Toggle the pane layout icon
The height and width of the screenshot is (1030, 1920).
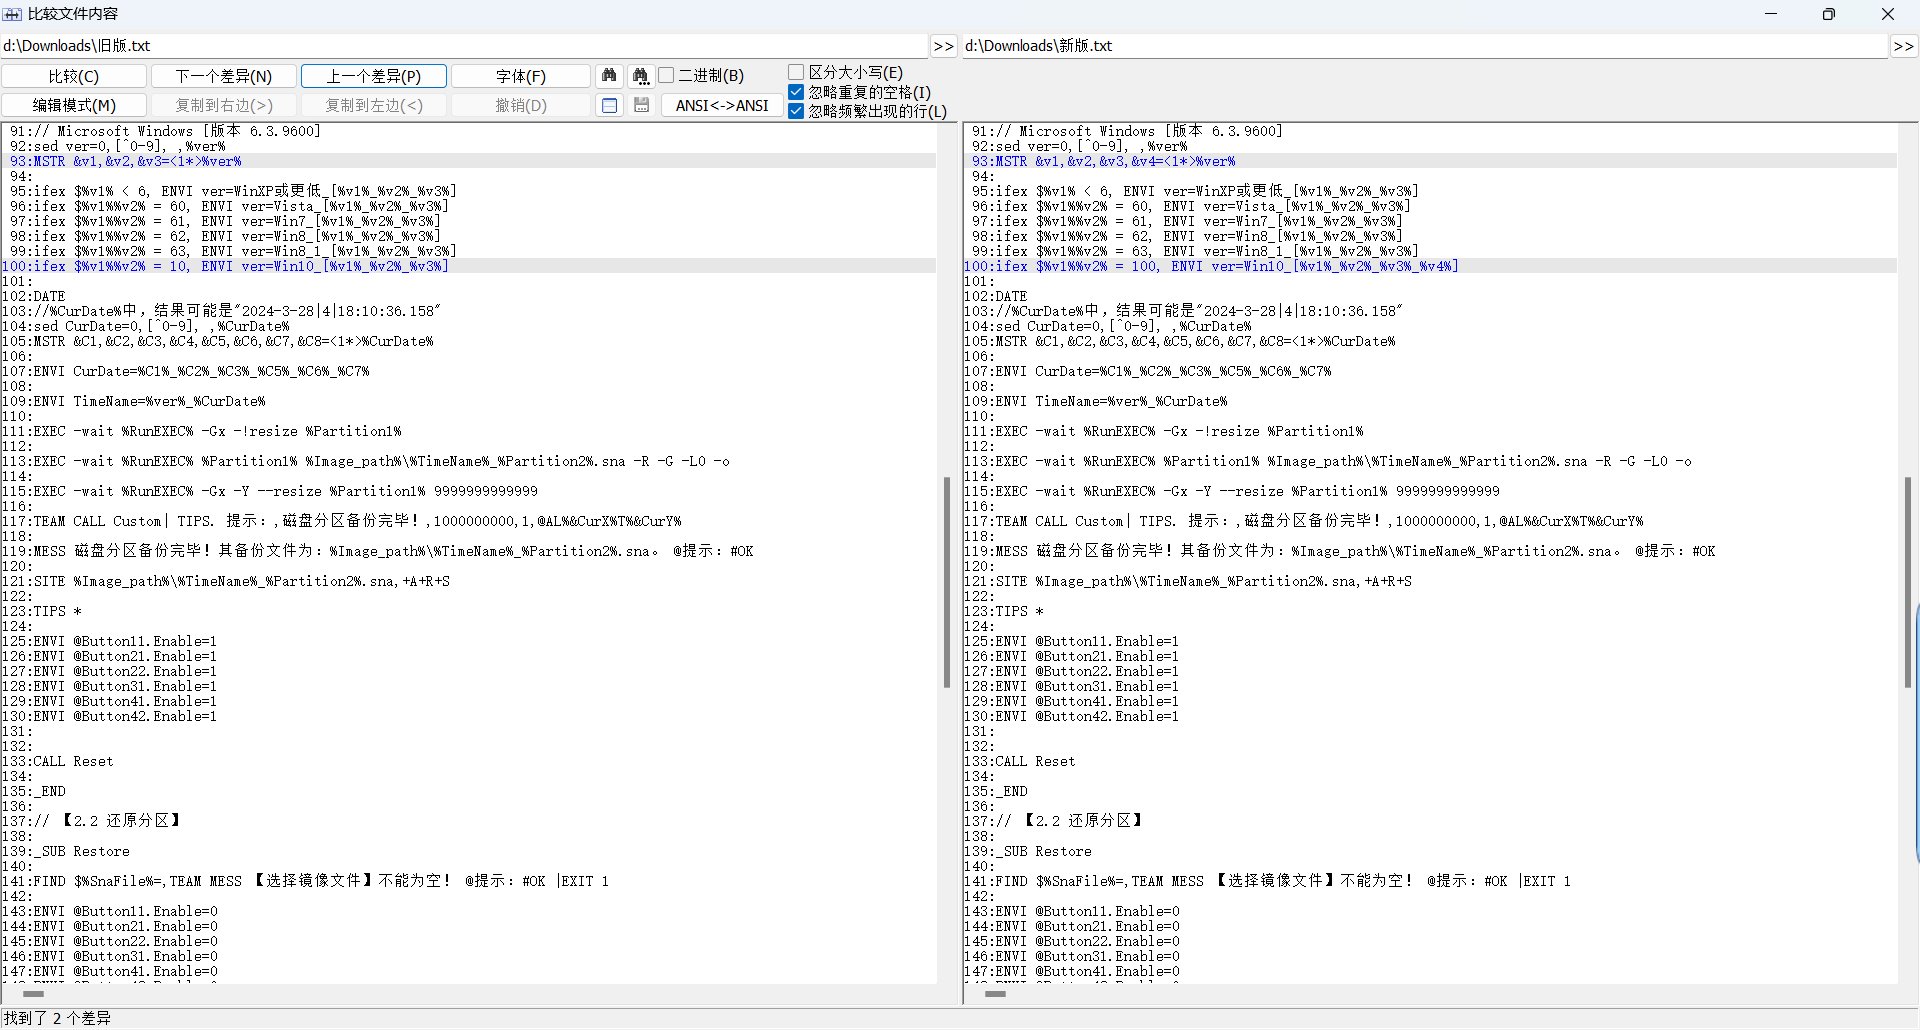tap(609, 105)
